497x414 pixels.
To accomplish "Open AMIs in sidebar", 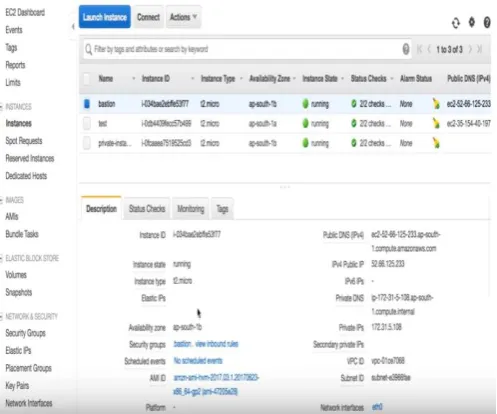I will coord(12,217).
